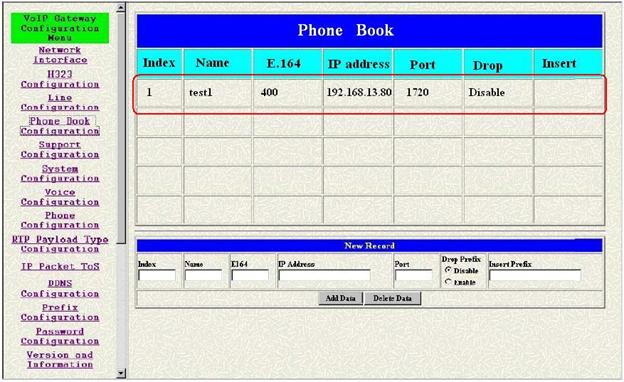Screen dimensions: 624x382
Task: Focus the Insert Prefix input field
Action: pos(535,275)
